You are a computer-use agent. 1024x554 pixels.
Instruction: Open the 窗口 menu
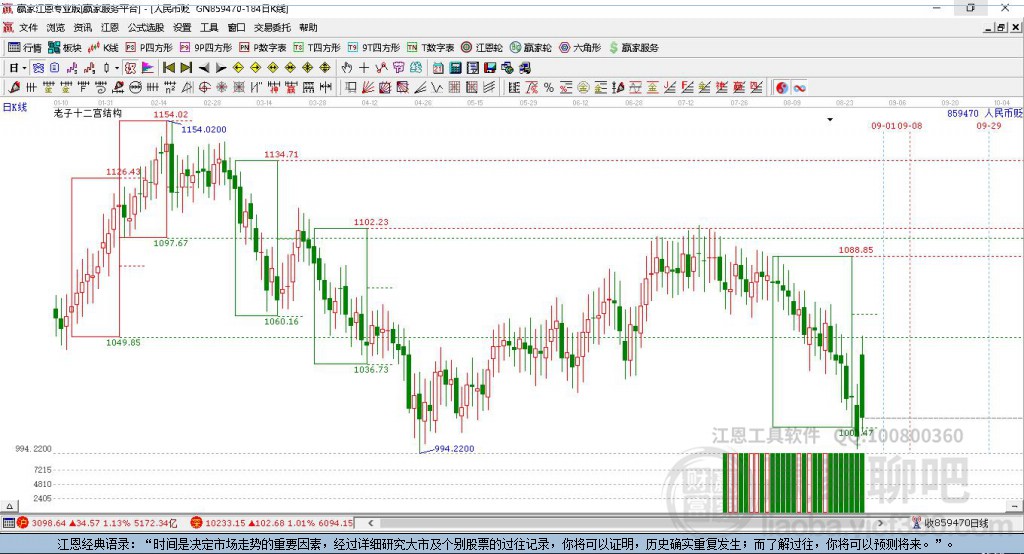point(236,27)
